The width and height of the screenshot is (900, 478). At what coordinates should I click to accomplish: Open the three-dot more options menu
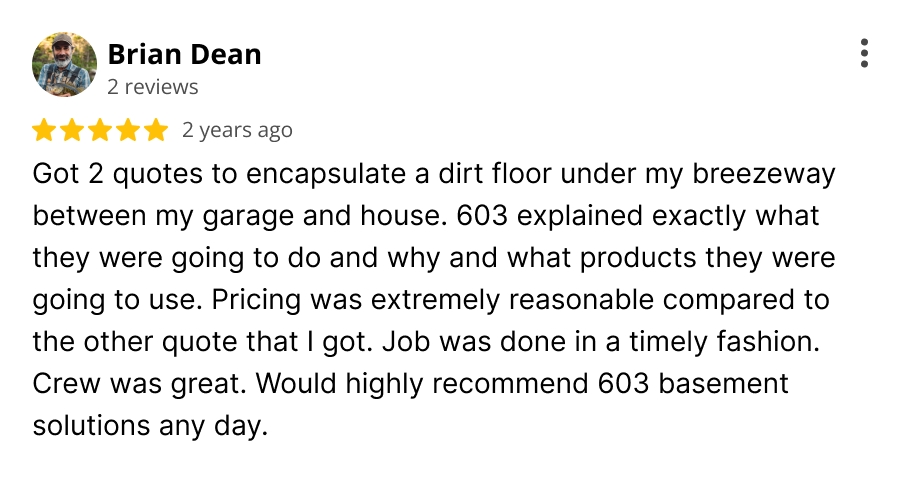tap(864, 53)
